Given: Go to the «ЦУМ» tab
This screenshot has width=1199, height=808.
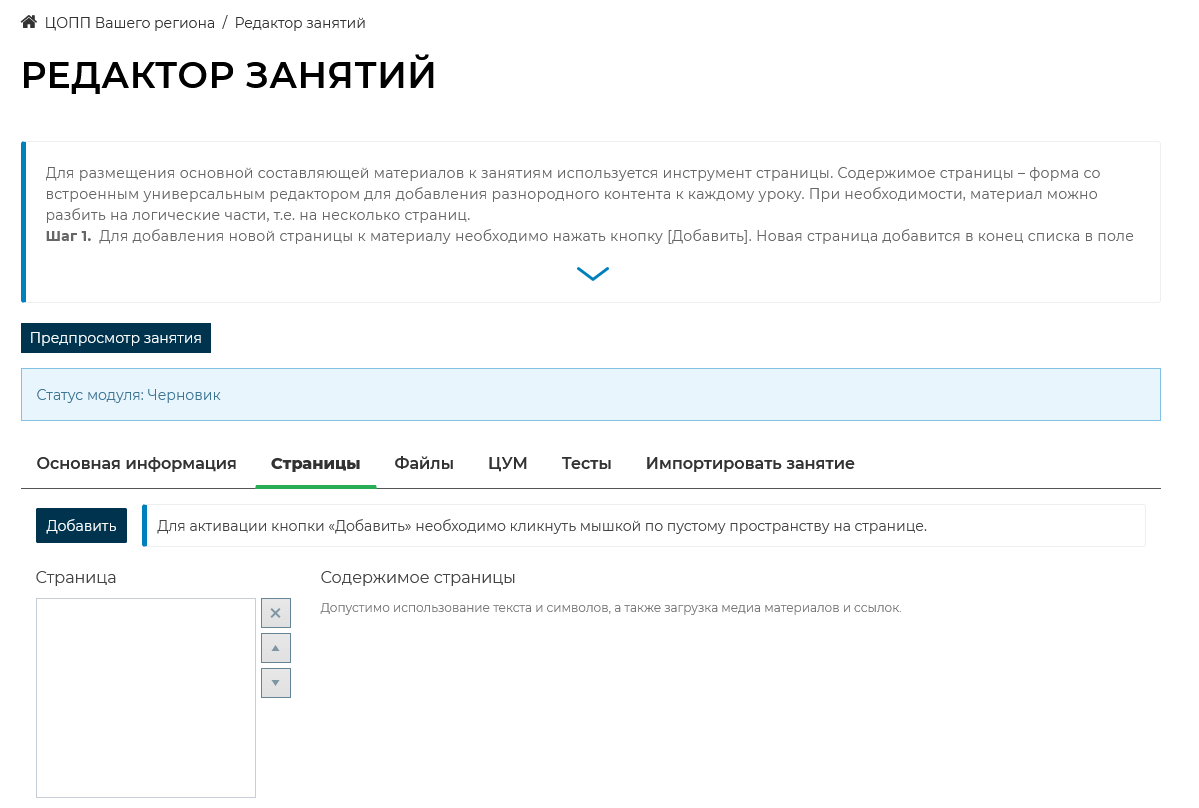Looking at the screenshot, I should [x=508, y=464].
